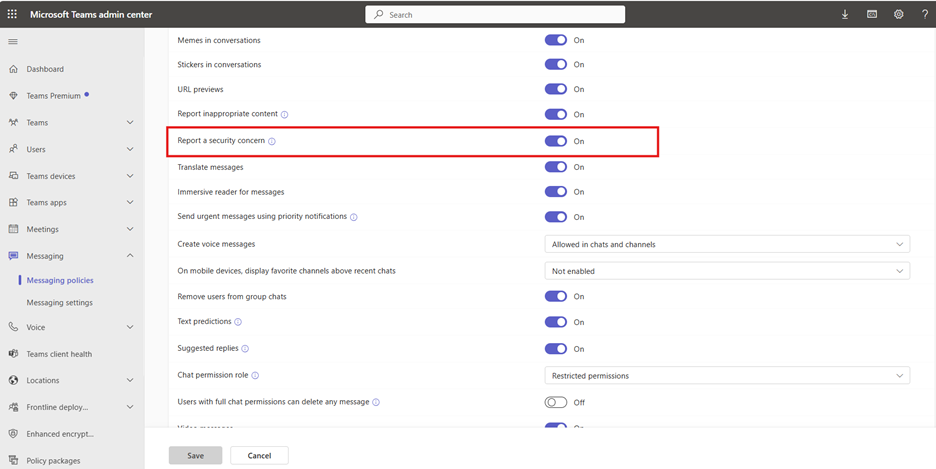Expand the Teams devices chevron
The image size is (936, 469).
130,176
